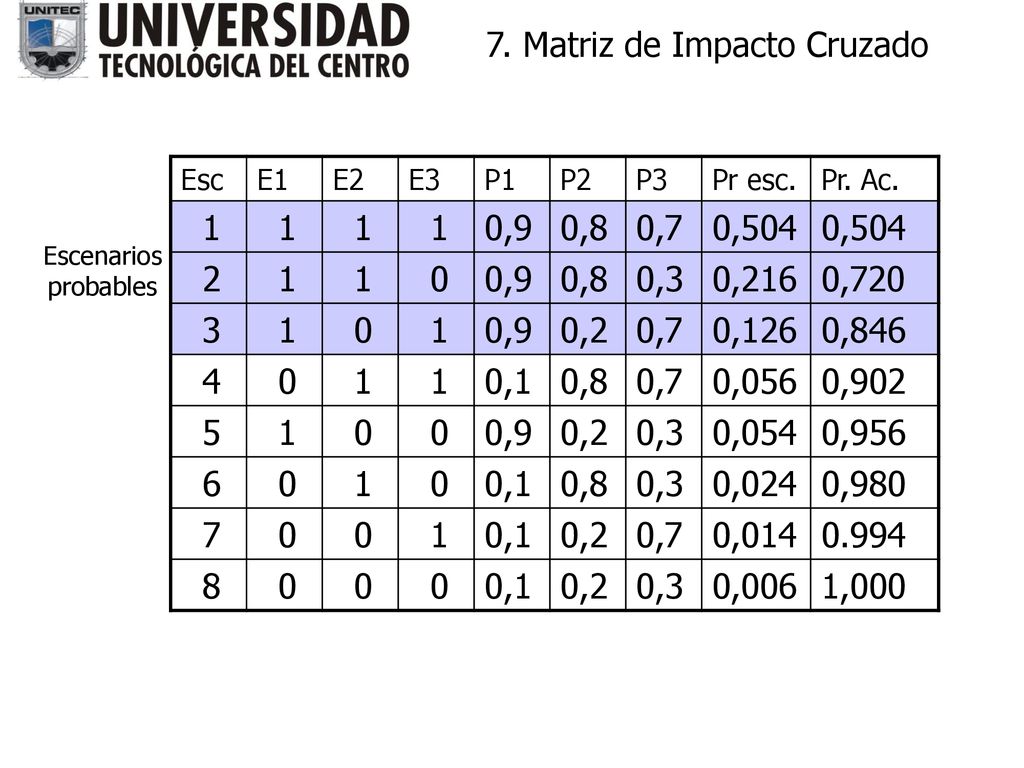This screenshot has width=1024, height=768.
Task: Select the cell showing 0,720
Action: coord(874,278)
